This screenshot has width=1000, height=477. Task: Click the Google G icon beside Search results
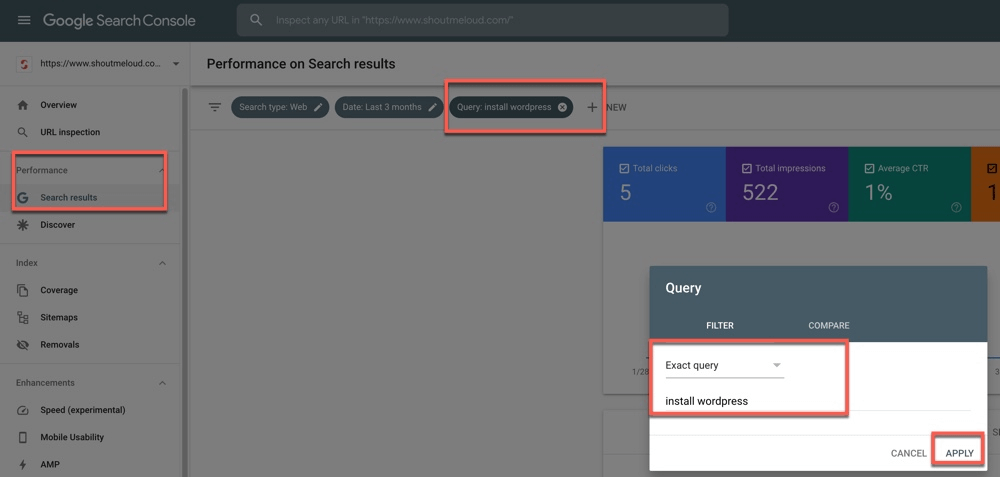pyautogui.click(x=23, y=198)
